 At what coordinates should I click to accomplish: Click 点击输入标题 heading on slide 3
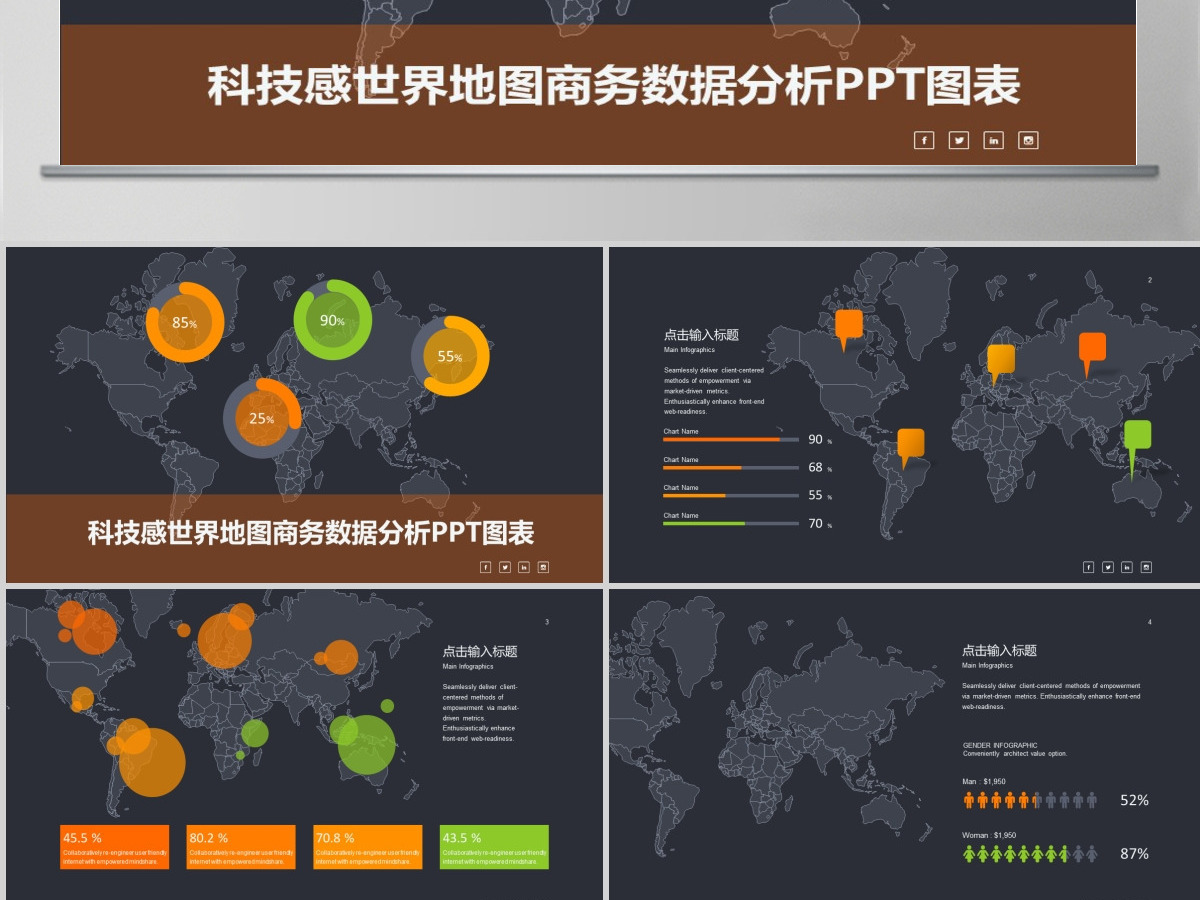(480, 651)
